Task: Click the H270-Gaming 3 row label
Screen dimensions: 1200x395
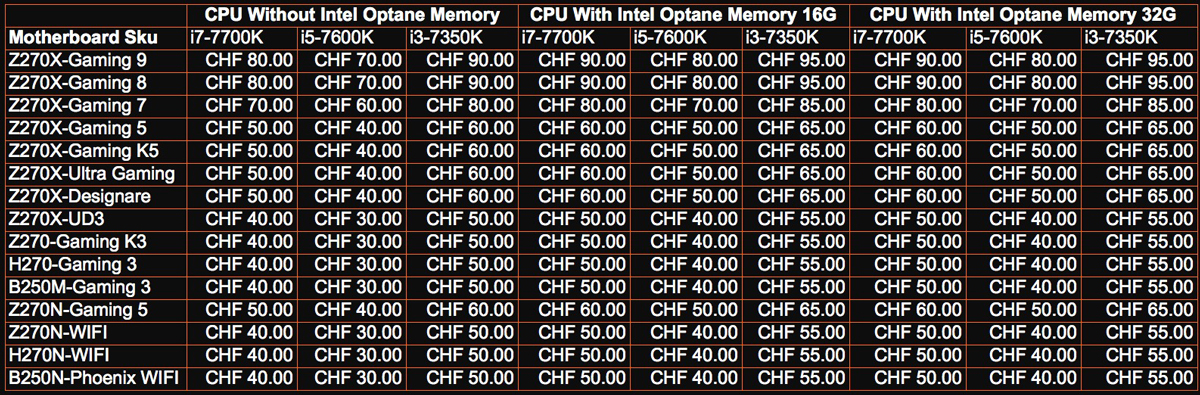Action: (x=70, y=264)
